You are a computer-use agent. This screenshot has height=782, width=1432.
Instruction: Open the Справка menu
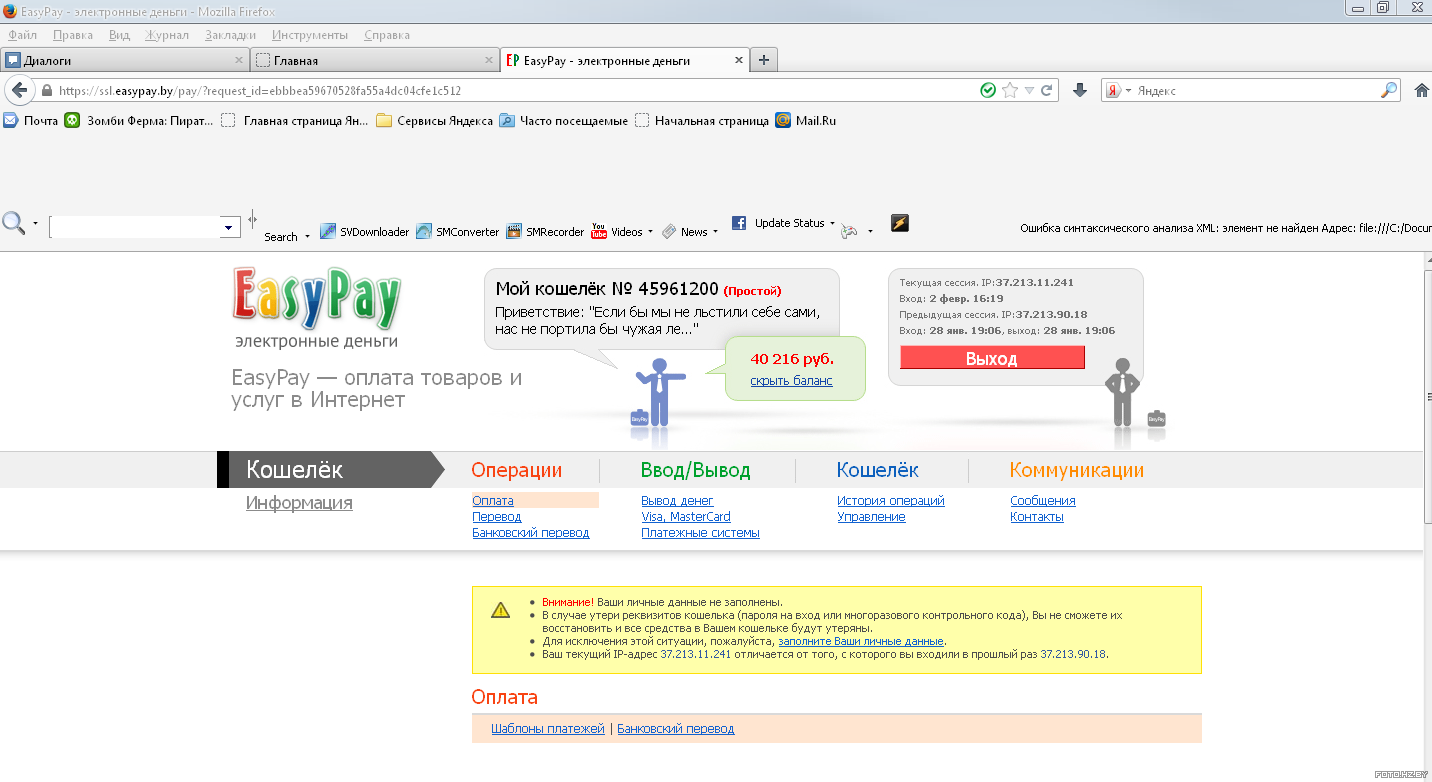[387, 35]
